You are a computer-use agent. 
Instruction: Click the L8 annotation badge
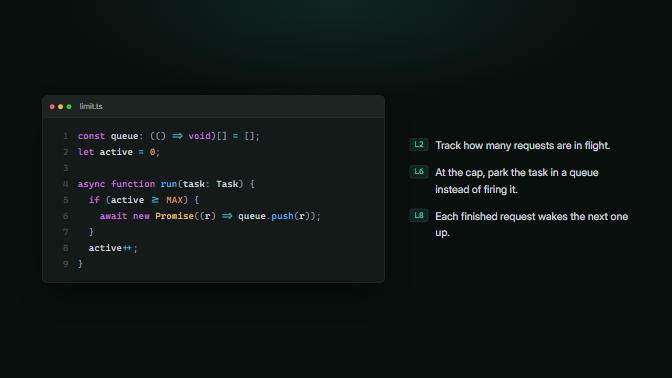tap(419, 216)
